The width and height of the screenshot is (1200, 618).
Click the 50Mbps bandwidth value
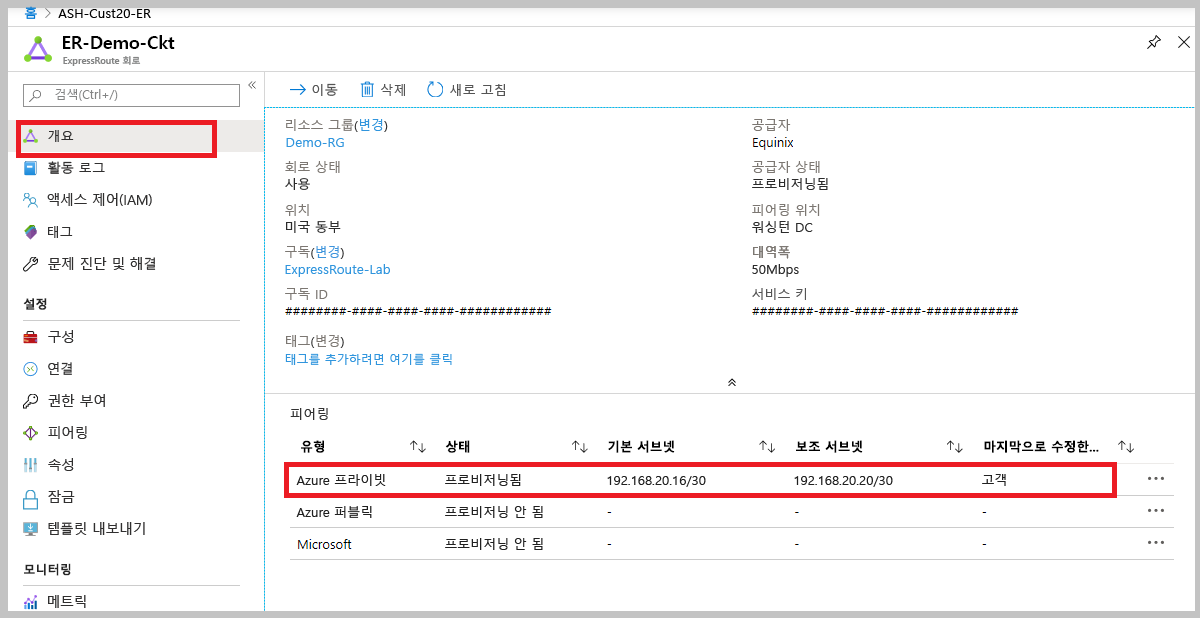775,269
